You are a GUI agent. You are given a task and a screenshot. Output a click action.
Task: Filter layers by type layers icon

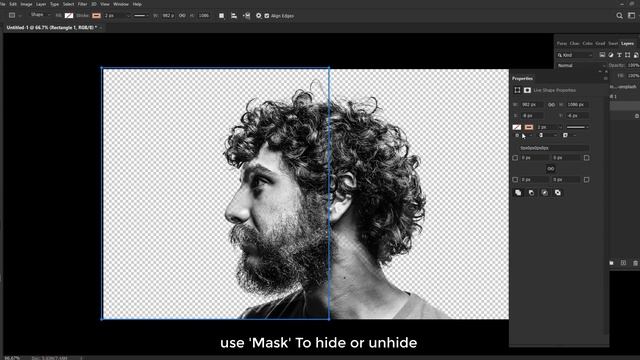point(619,55)
